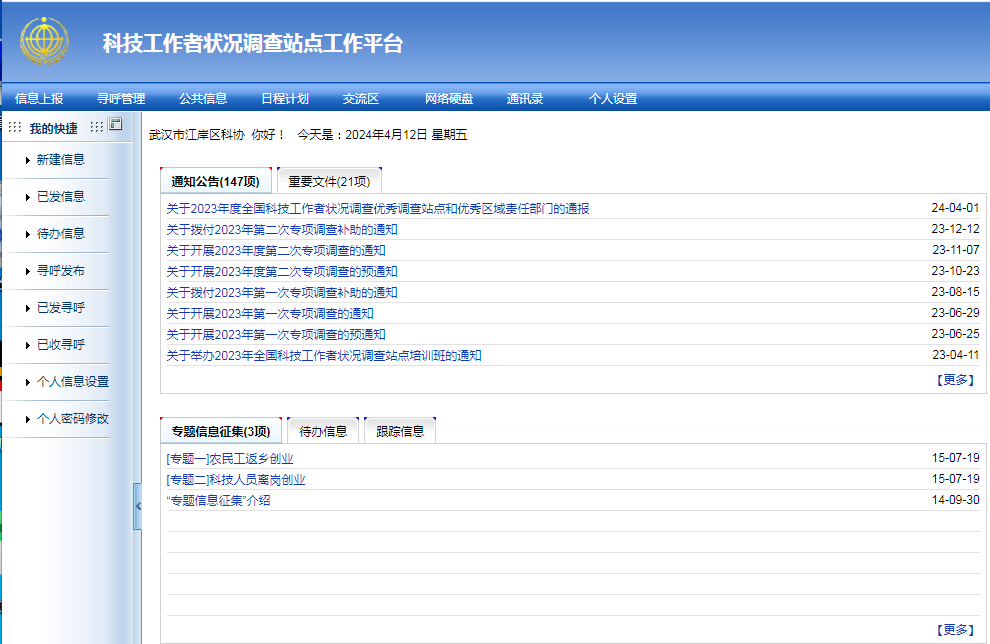Open the 个人设置 menu
Screen dimensions: 990x644
point(613,98)
